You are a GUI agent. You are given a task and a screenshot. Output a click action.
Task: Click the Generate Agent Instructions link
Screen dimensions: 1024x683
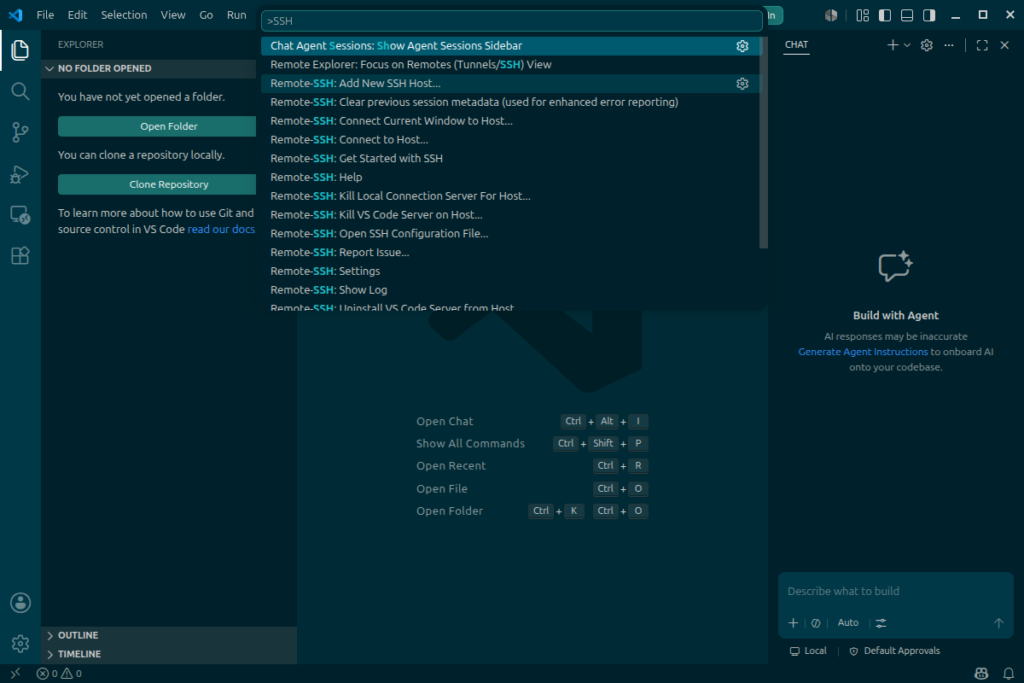tap(863, 352)
